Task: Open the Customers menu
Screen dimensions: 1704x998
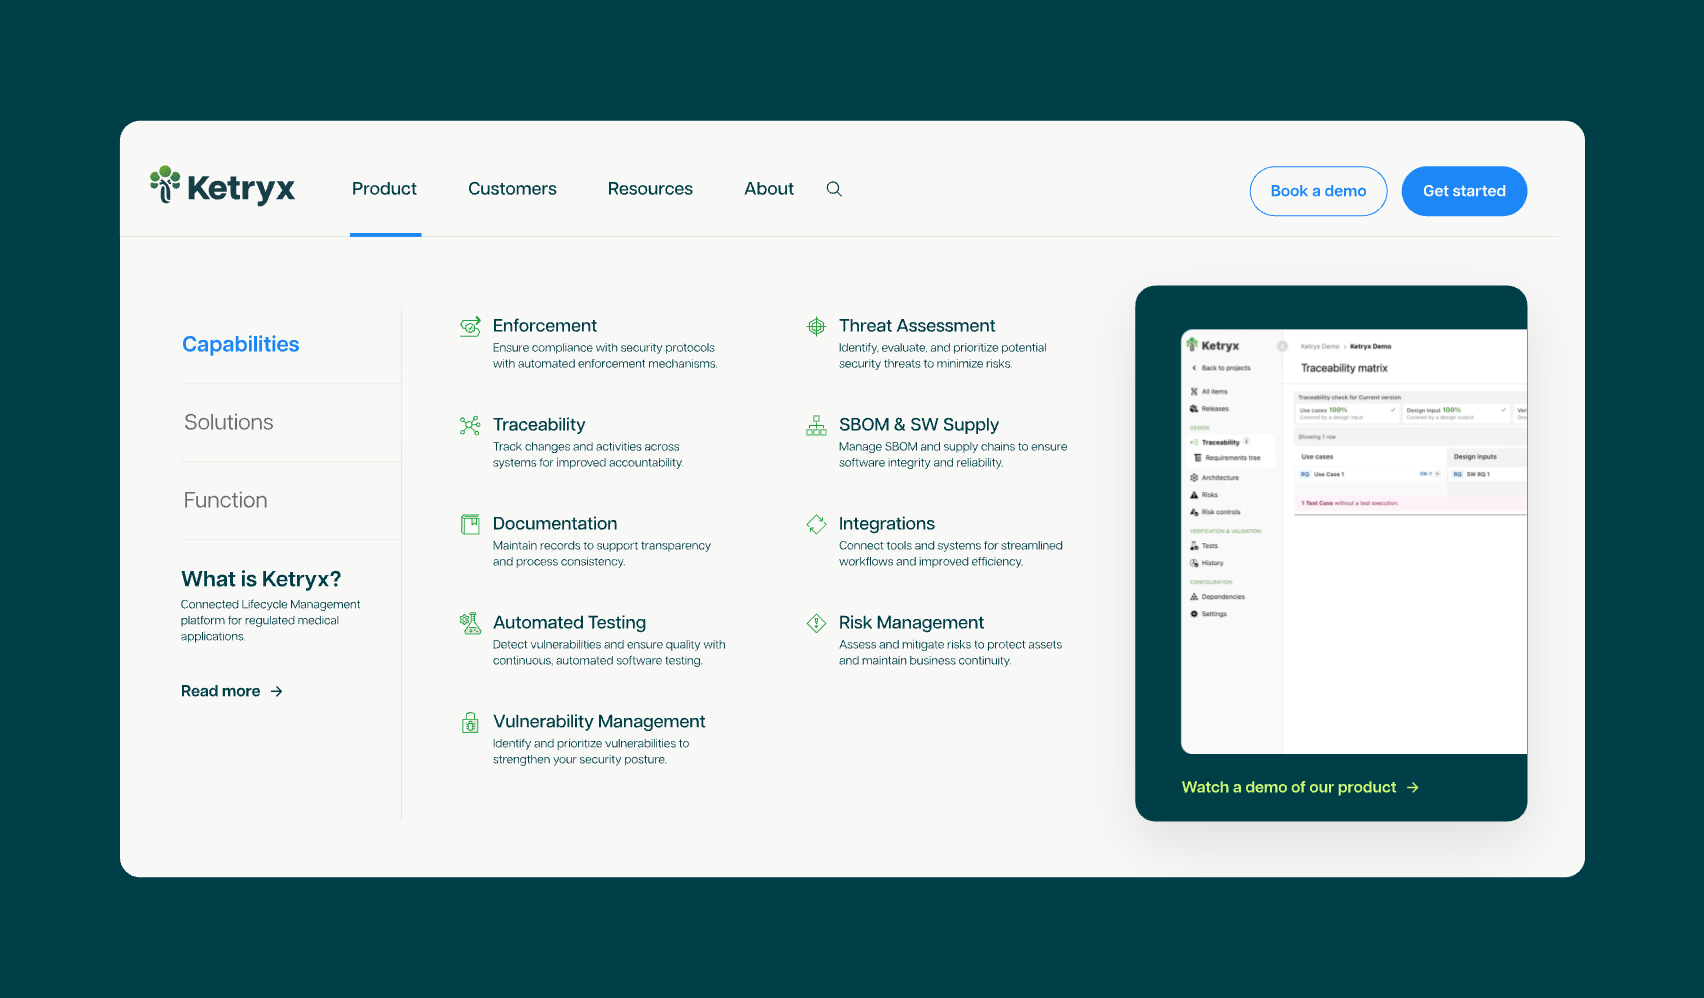Action: click(512, 189)
